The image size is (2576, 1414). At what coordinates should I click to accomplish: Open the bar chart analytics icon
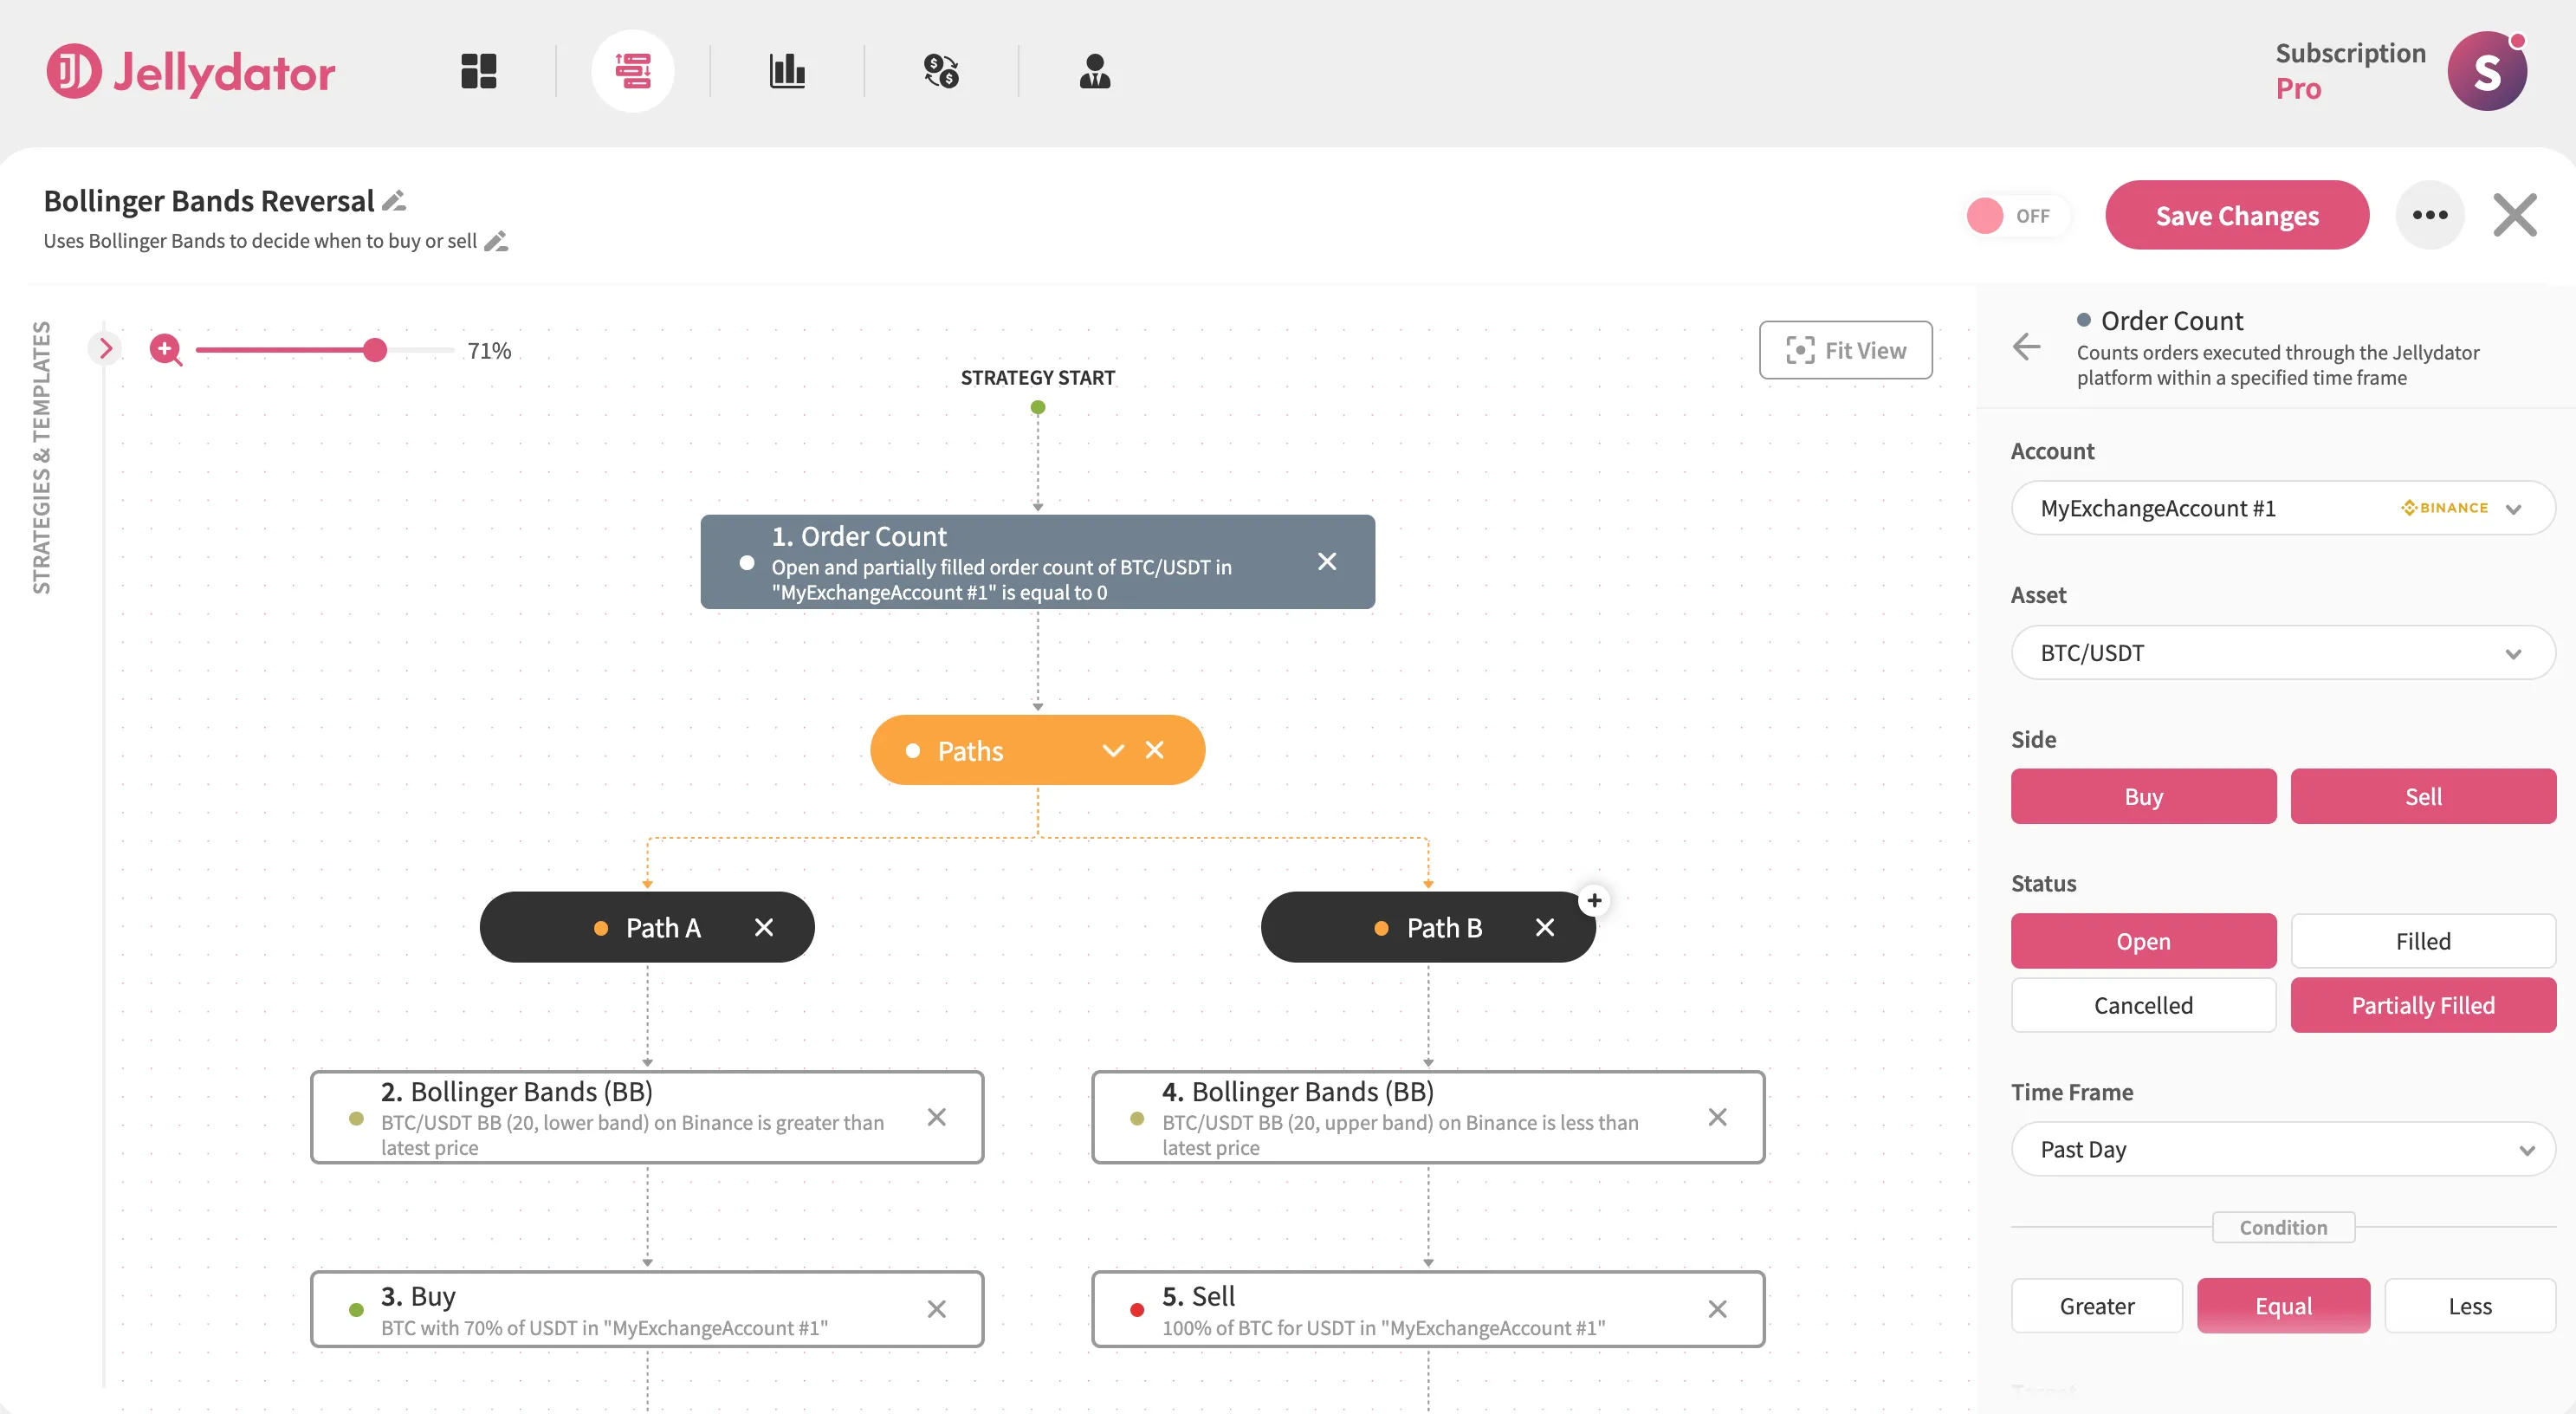tap(787, 71)
